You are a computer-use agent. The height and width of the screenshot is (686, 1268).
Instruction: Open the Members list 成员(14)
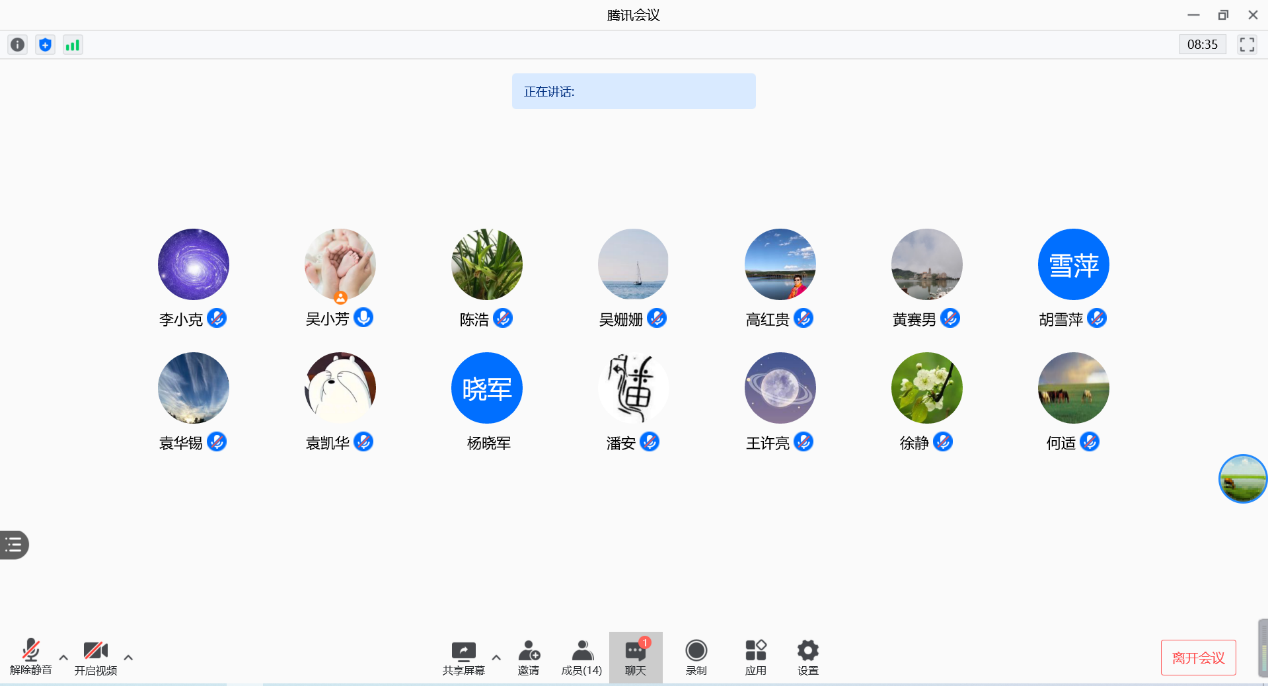581,657
